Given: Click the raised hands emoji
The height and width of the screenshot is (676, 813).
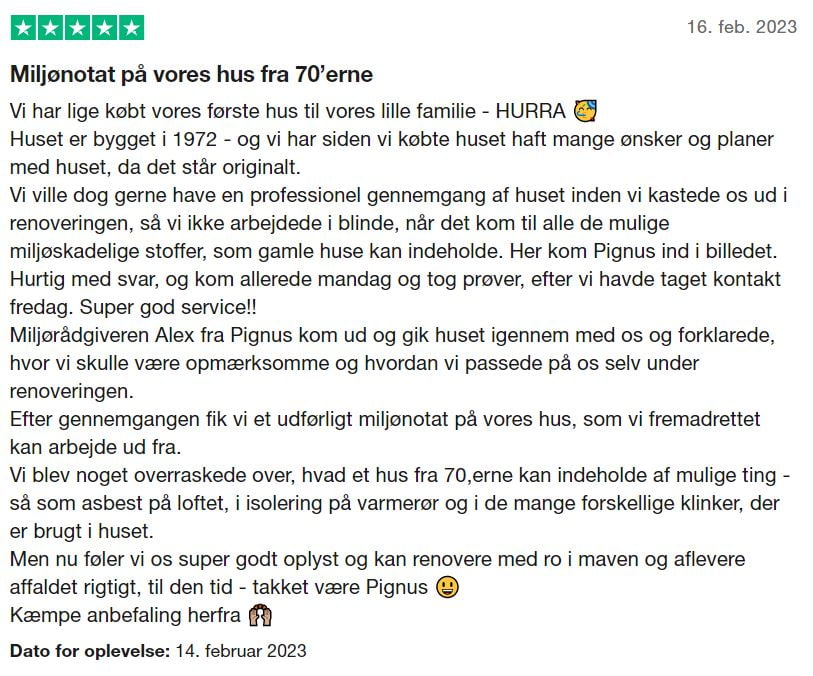Looking at the screenshot, I should (x=260, y=615).
